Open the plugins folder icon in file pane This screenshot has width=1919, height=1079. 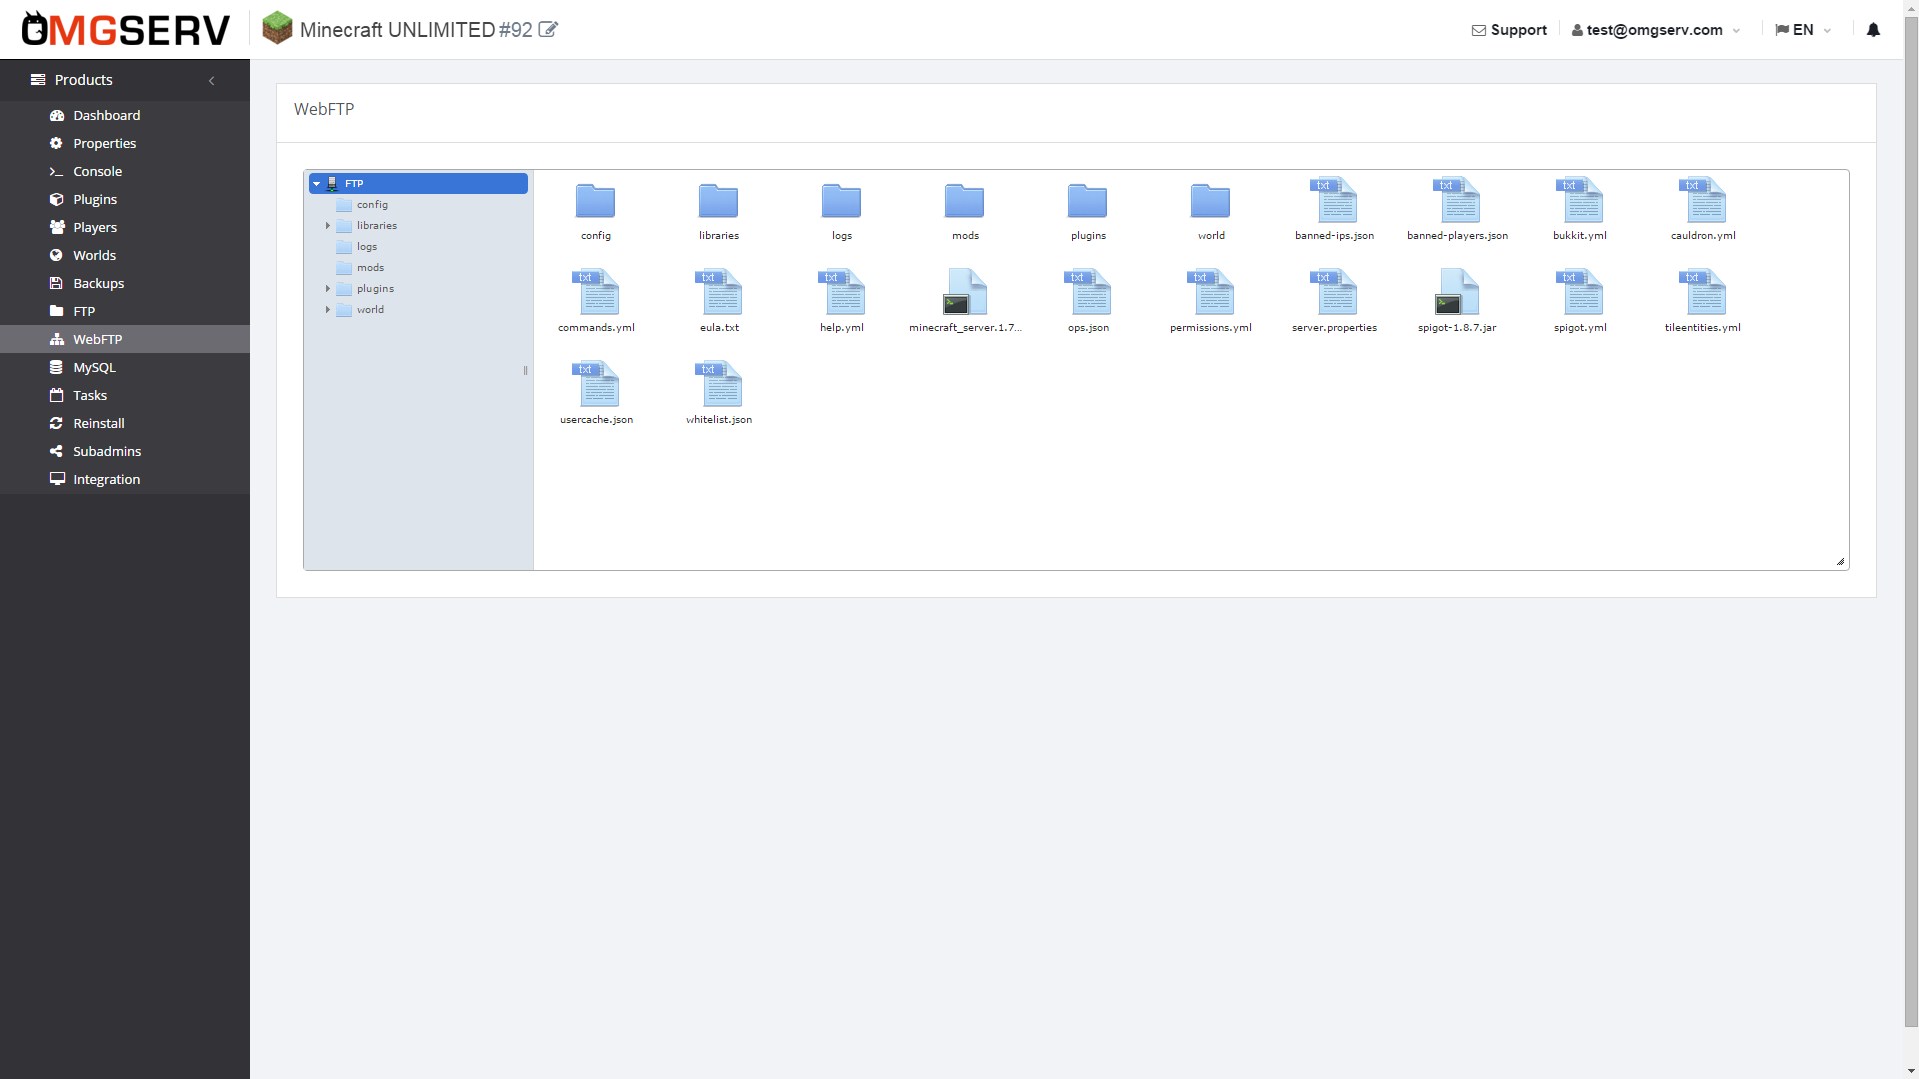tap(1087, 201)
